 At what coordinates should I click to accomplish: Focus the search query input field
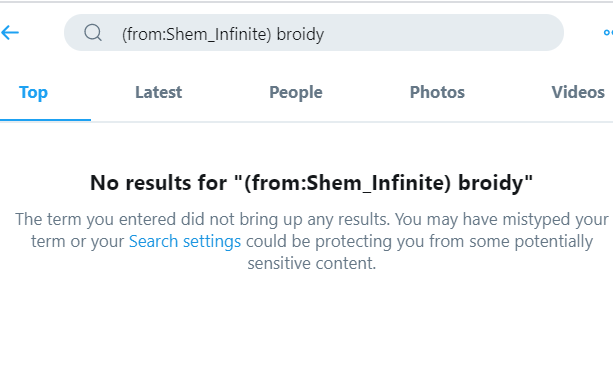314,32
